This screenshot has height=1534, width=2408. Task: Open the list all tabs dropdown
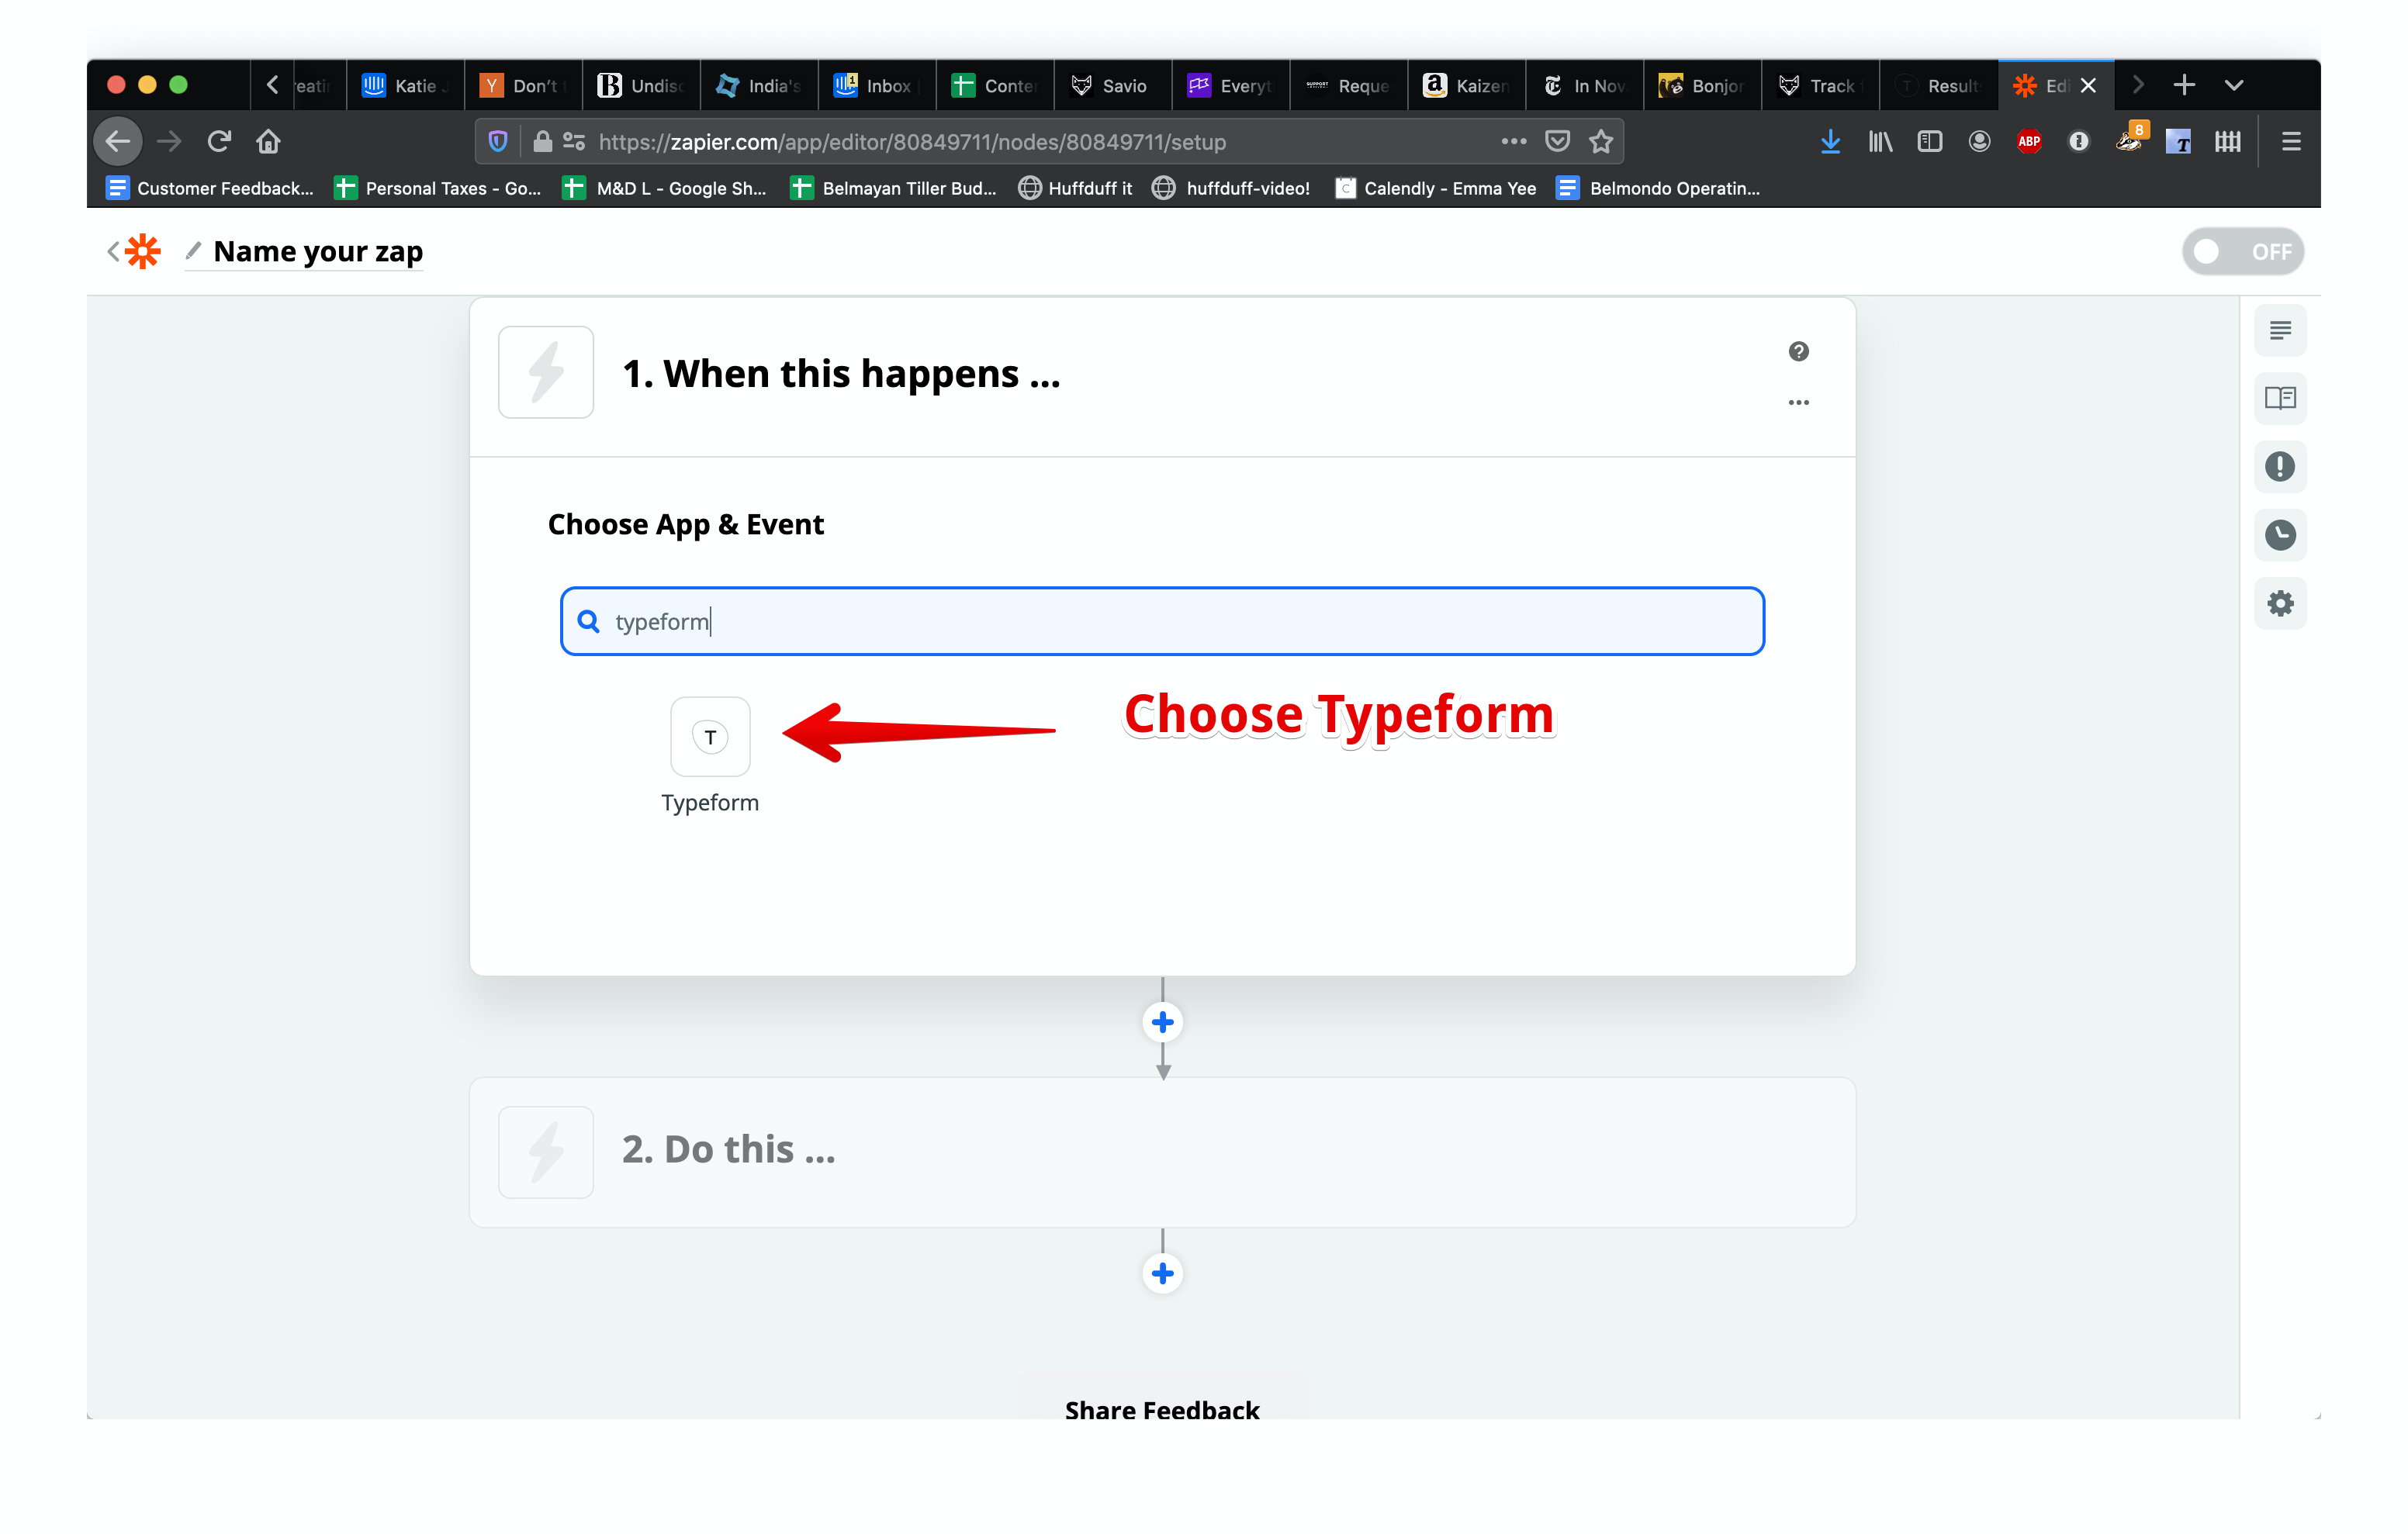click(2234, 85)
